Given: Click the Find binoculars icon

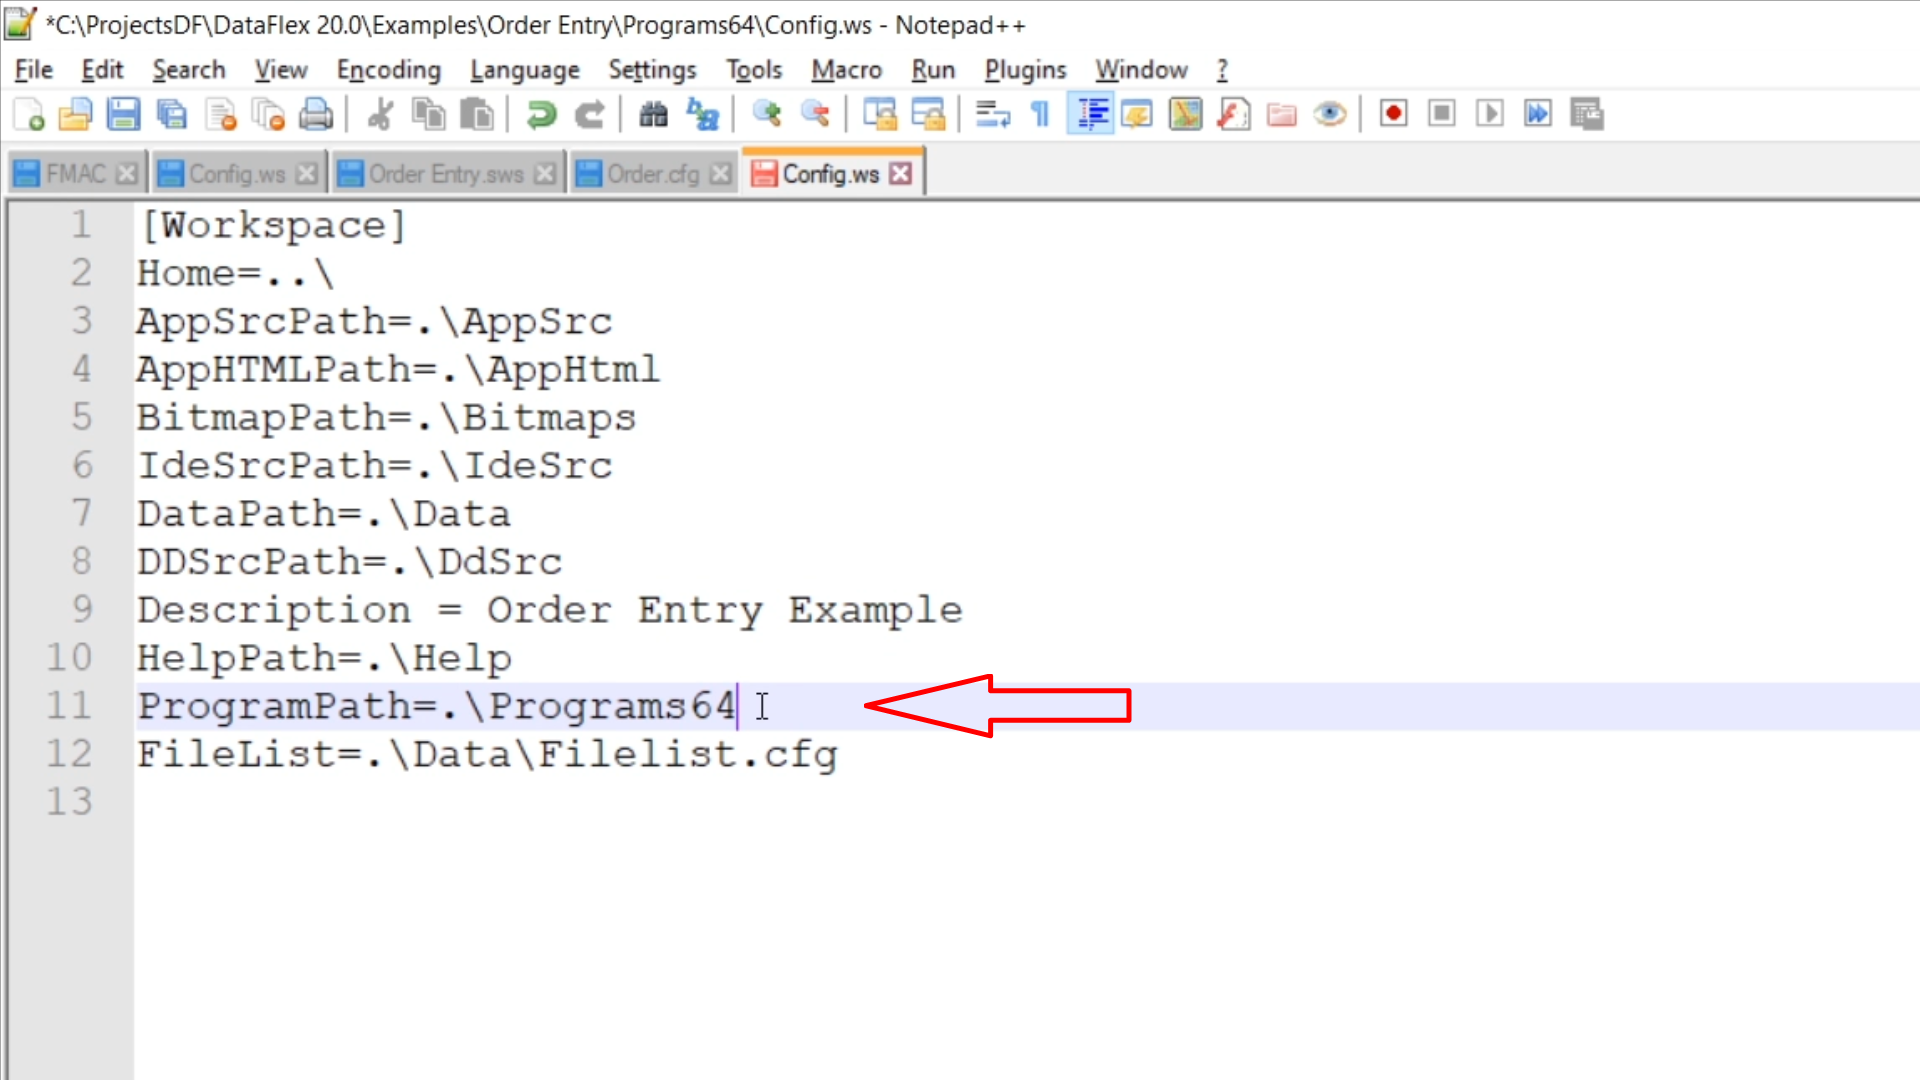Looking at the screenshot, I should [653, 114].
